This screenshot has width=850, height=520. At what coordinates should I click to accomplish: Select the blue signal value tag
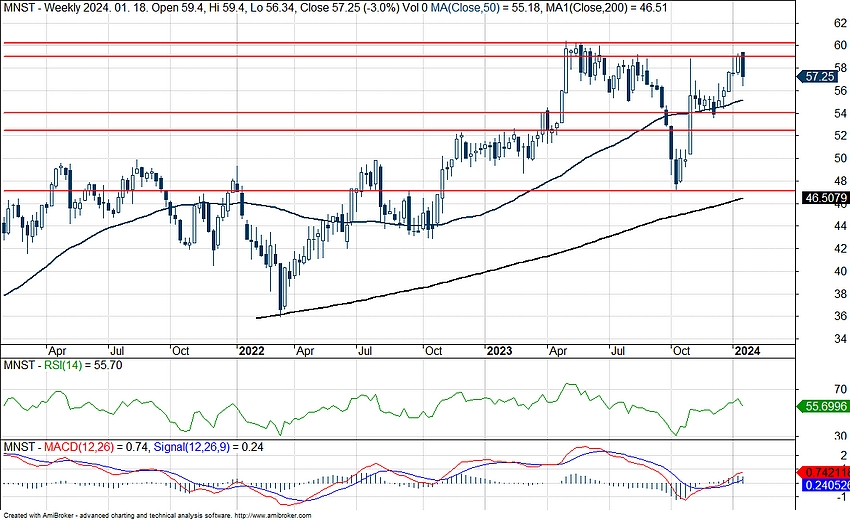click(826, 485)
